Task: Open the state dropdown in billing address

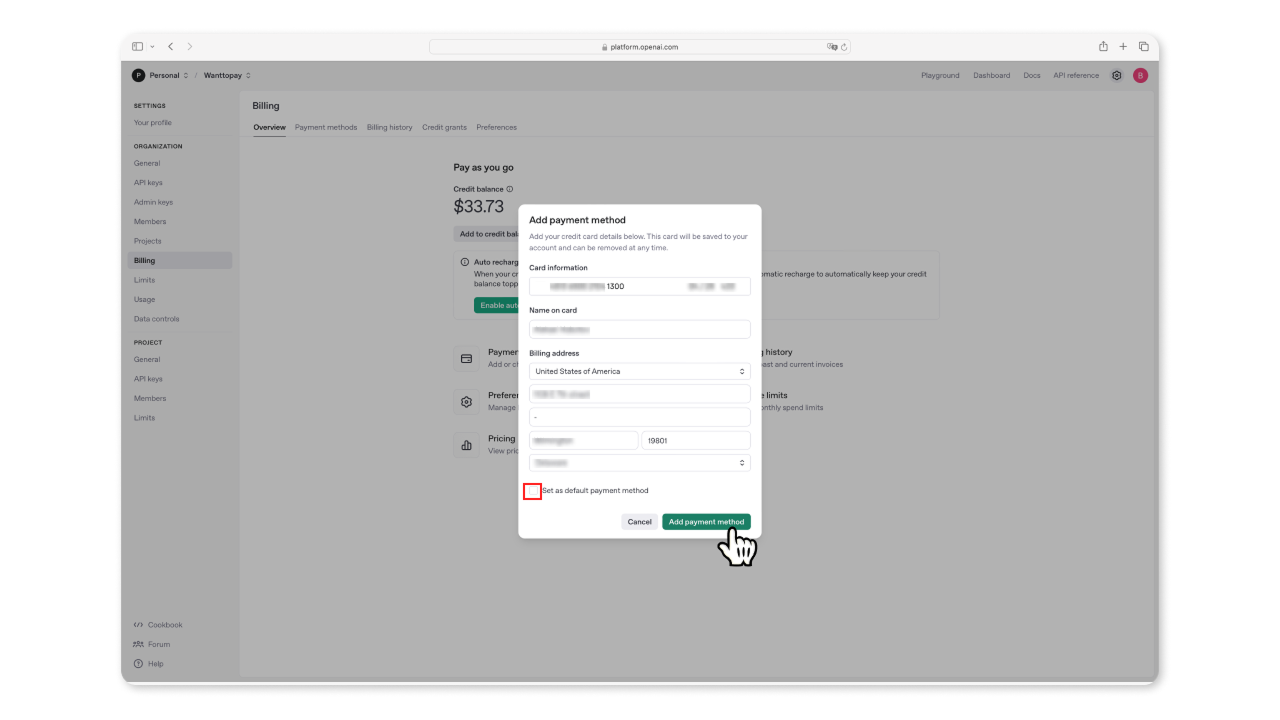Action: click(x=639, y=463)
